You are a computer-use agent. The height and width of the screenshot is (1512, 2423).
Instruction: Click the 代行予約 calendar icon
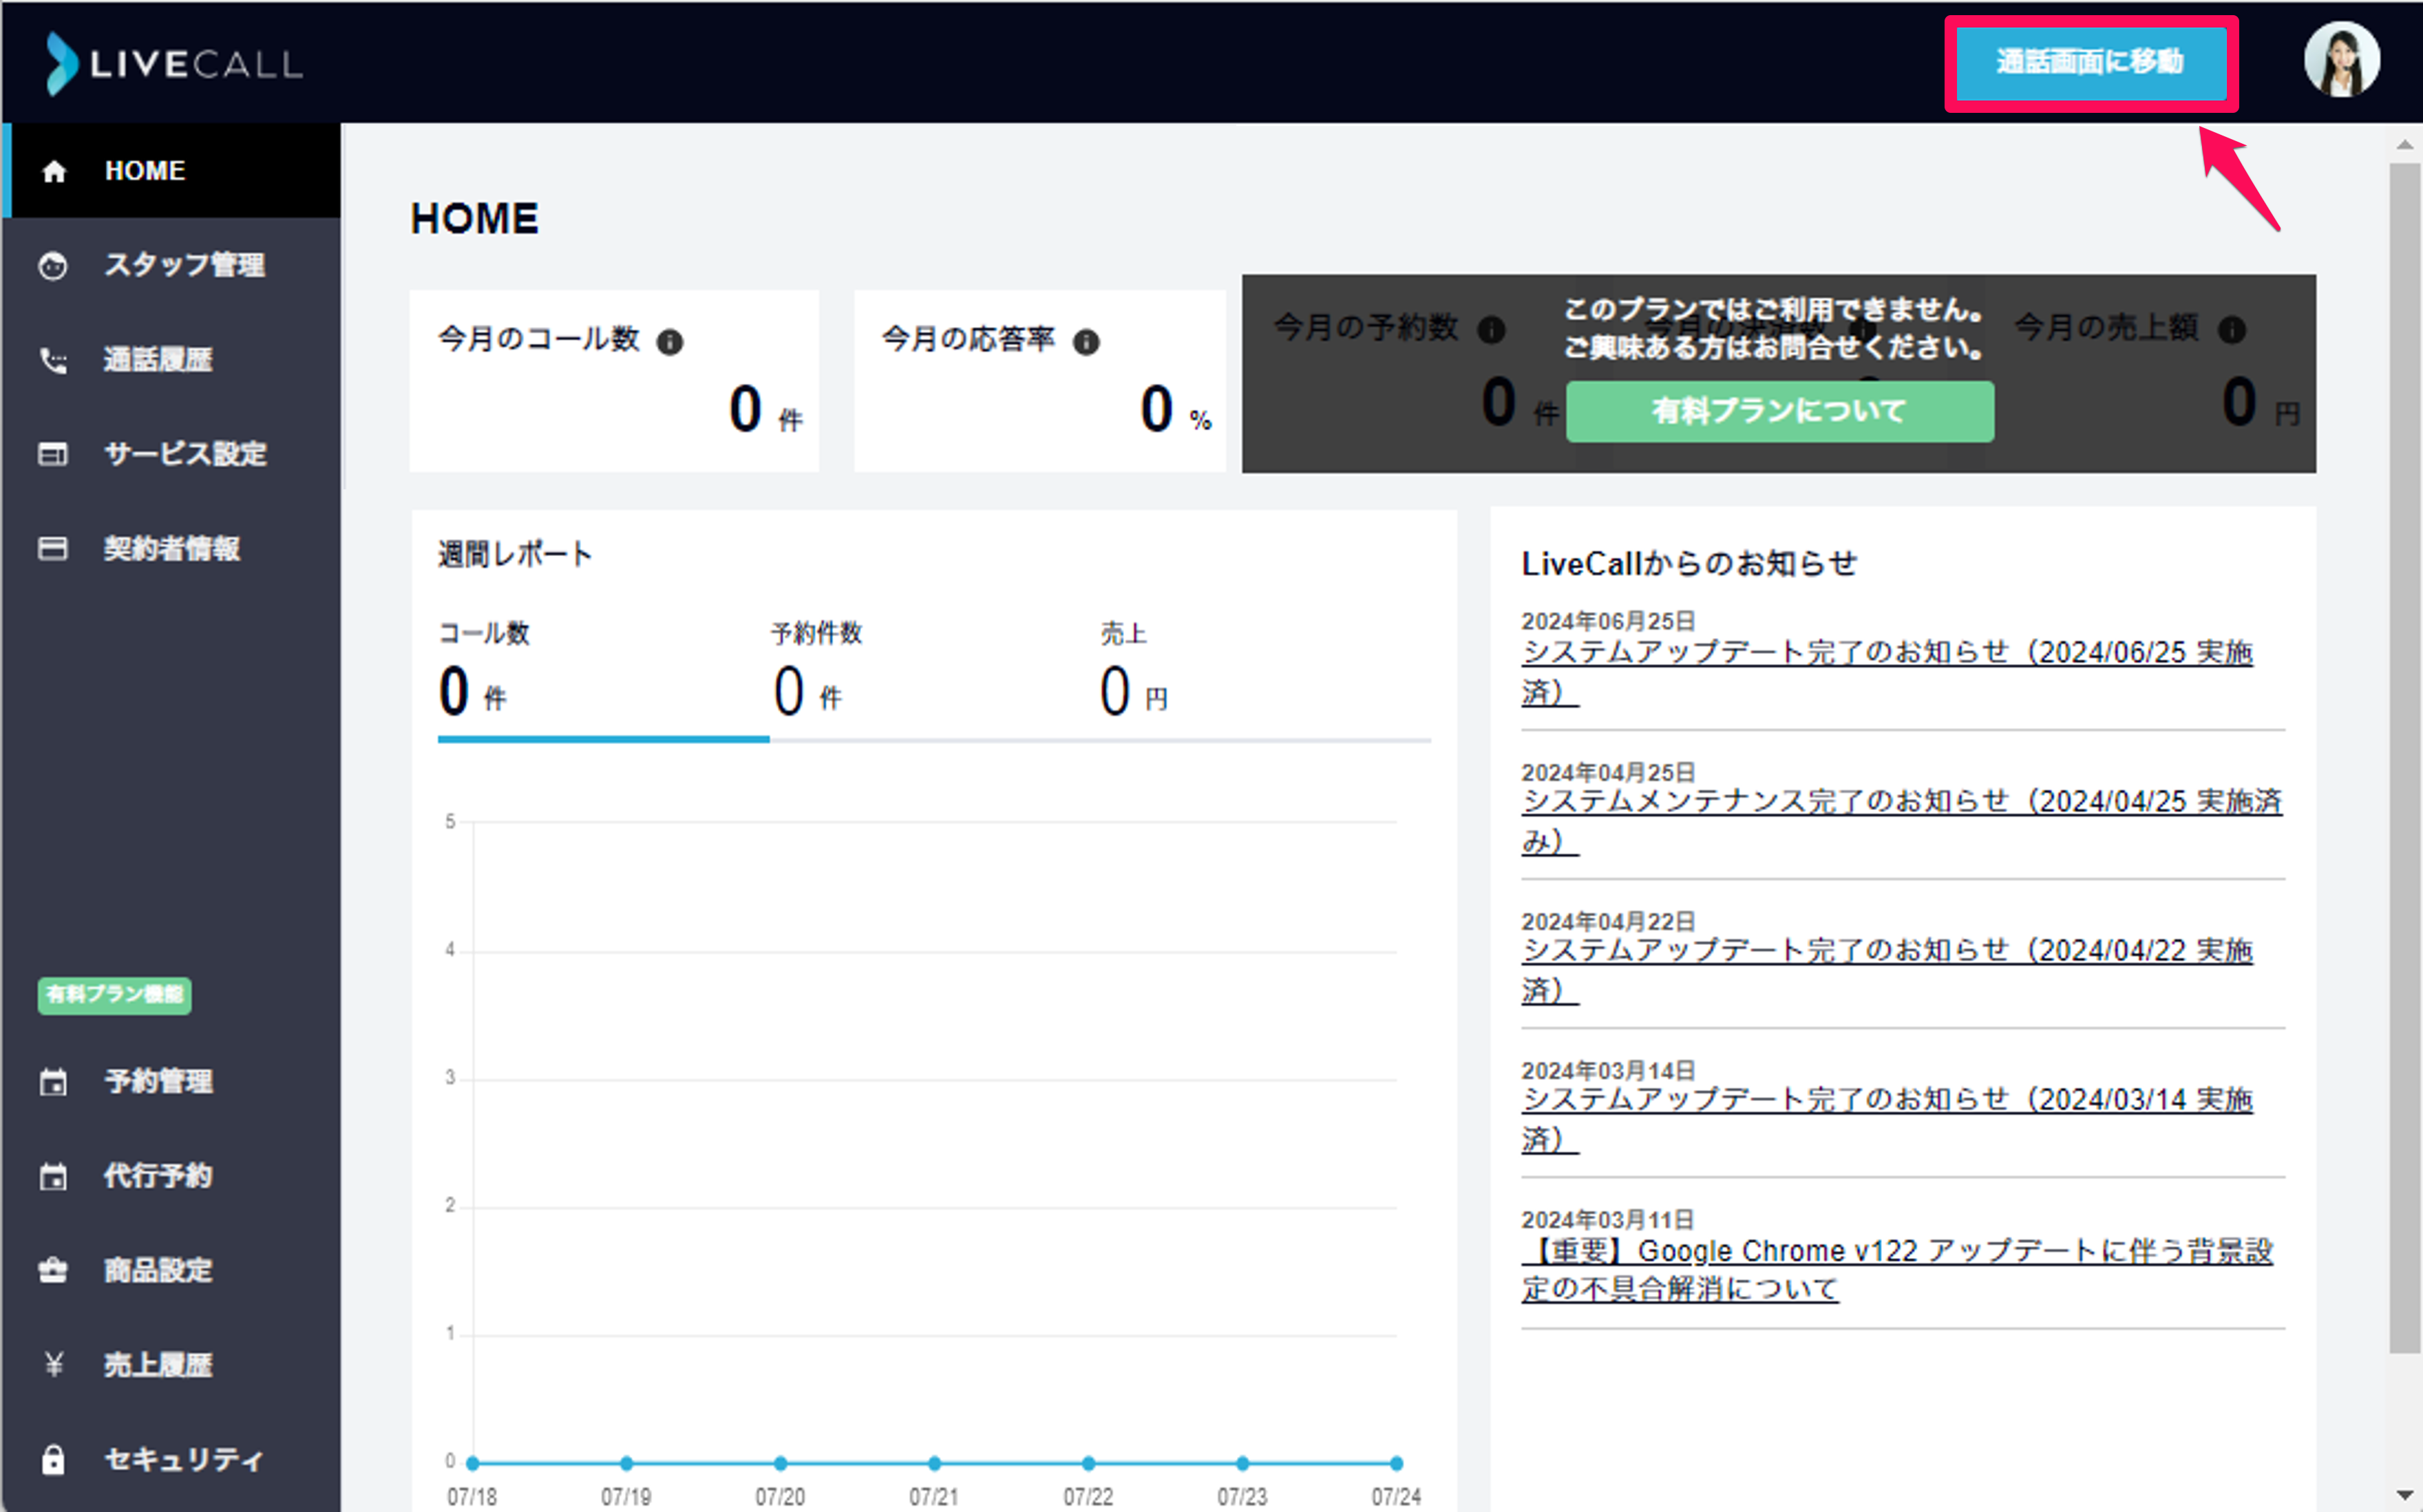tap(53, 1176)
